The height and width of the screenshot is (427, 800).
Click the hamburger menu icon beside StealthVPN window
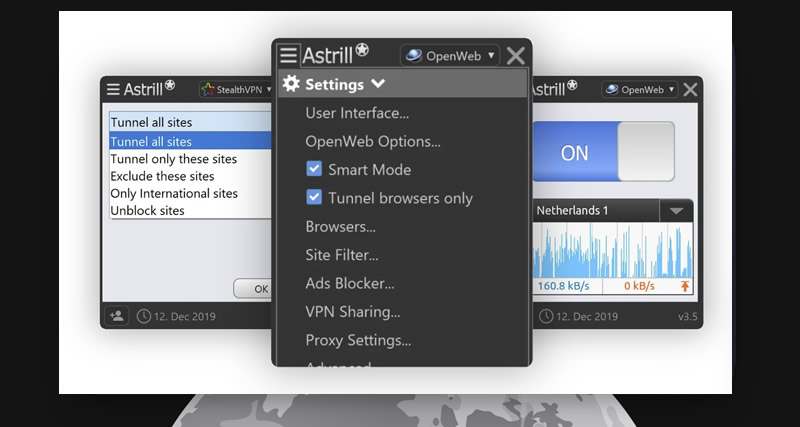point(113,89)
